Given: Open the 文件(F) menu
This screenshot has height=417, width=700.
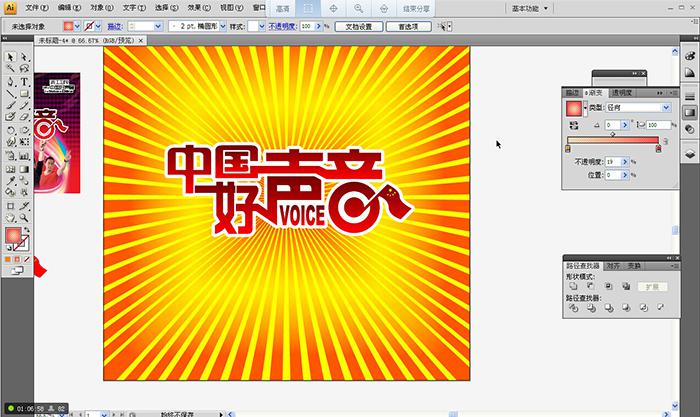Looking at the screenshot, I should point(37,8).
